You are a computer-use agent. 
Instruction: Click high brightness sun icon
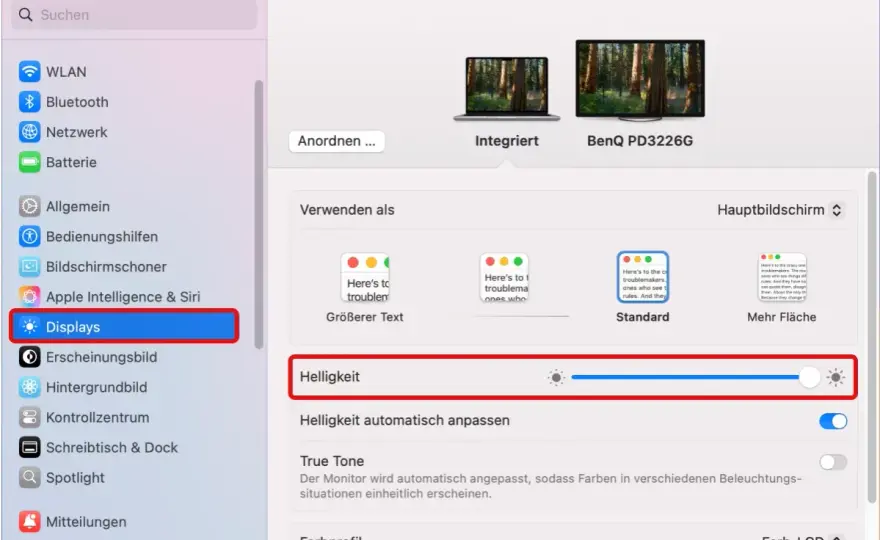pyautogui.click(x=836, y=377)
